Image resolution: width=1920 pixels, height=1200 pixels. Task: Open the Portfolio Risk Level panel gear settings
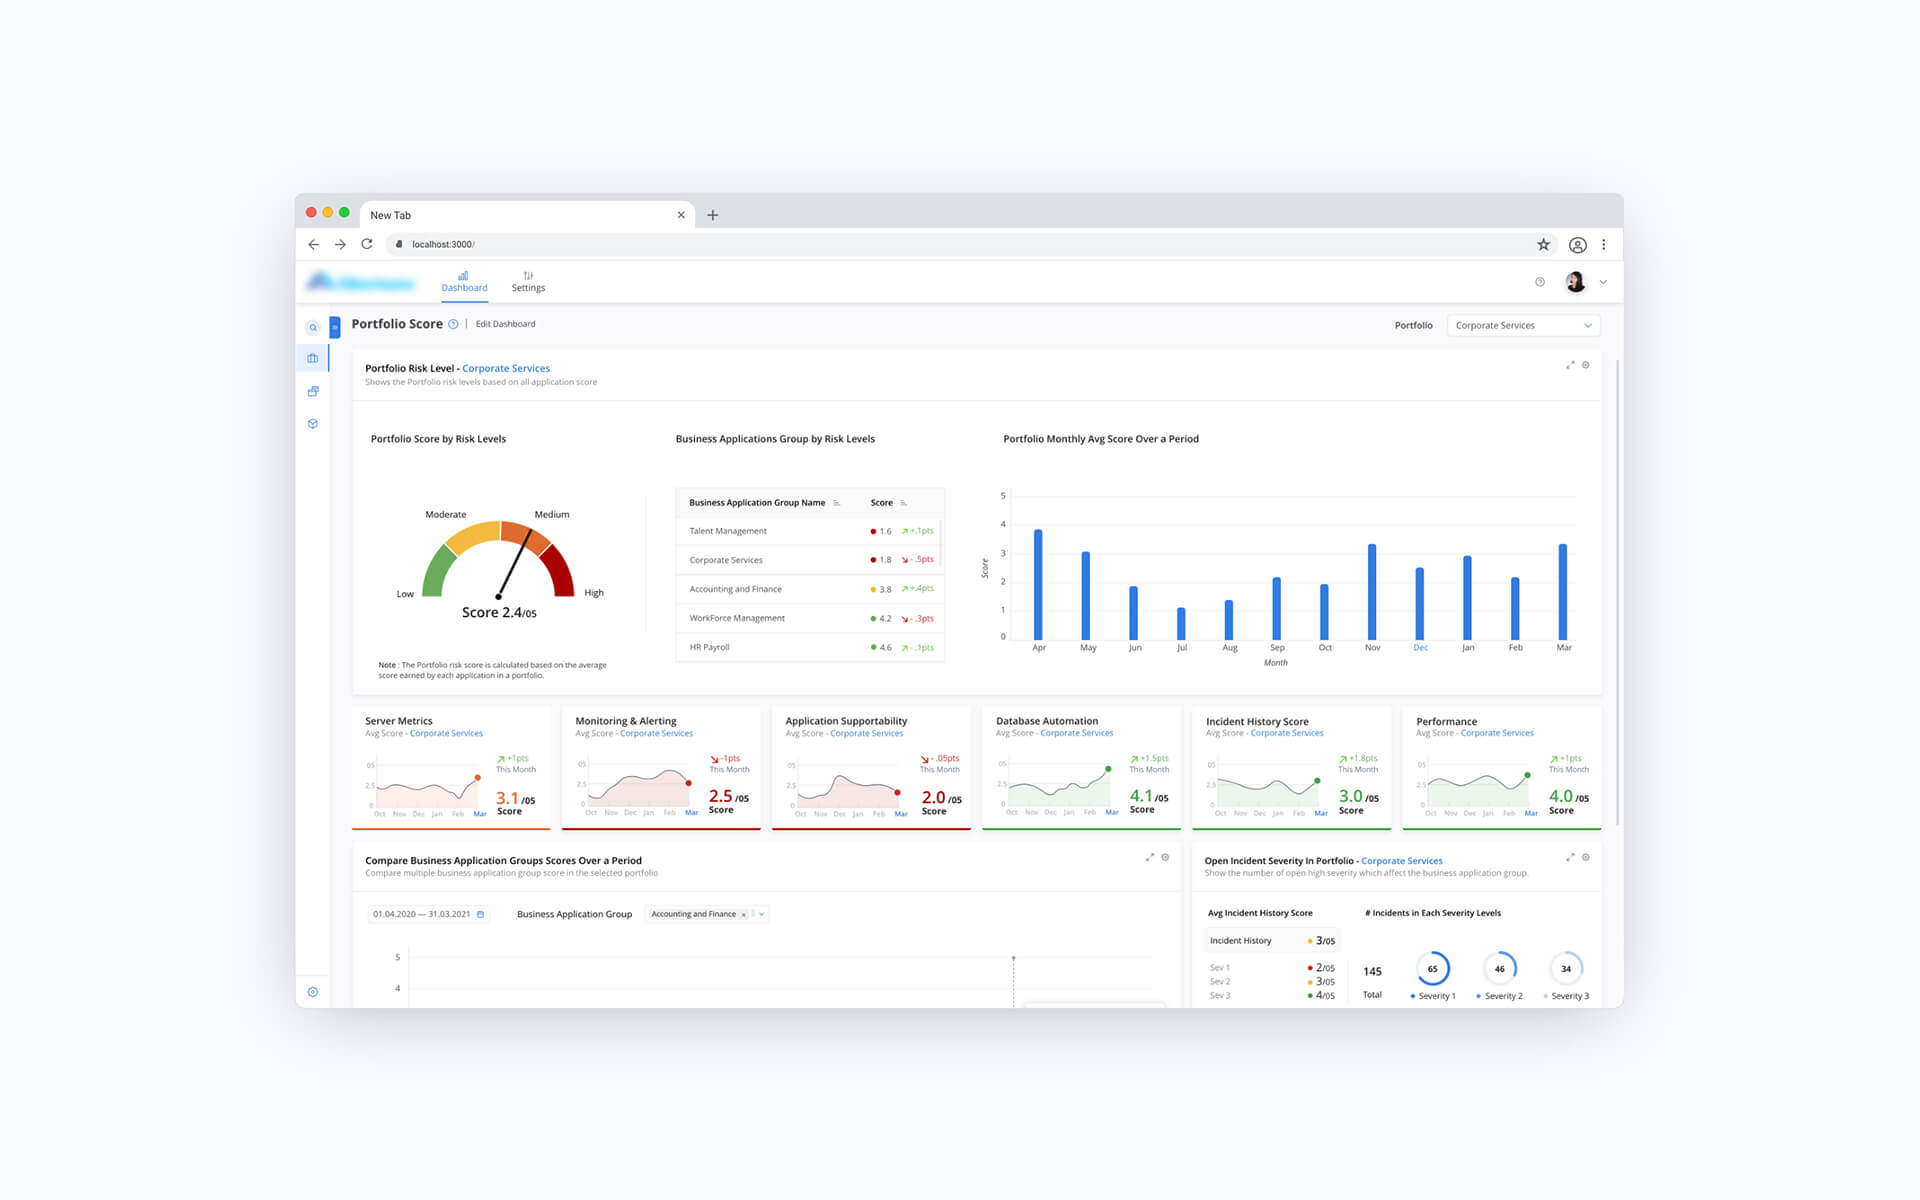click(1586, 365)
